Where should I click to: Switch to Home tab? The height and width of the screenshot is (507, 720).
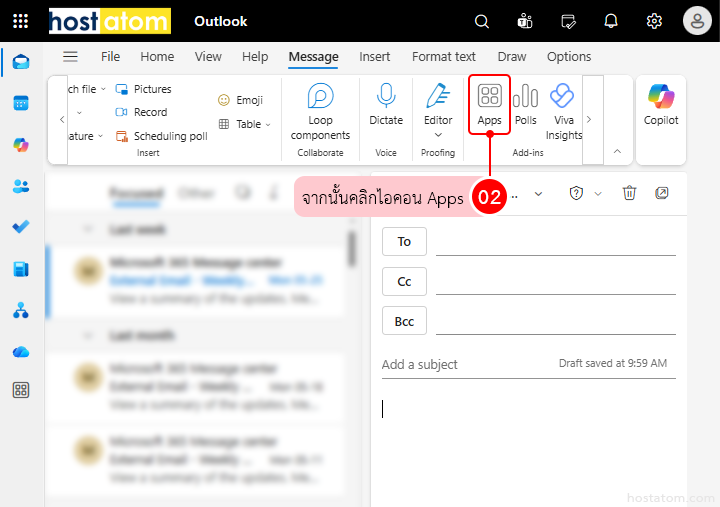click(x=157, y=56)
